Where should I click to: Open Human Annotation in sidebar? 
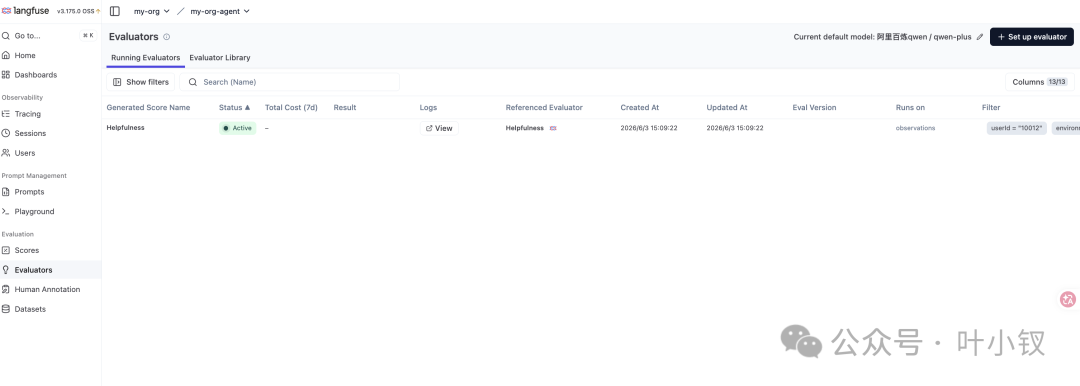click(50, 290)
